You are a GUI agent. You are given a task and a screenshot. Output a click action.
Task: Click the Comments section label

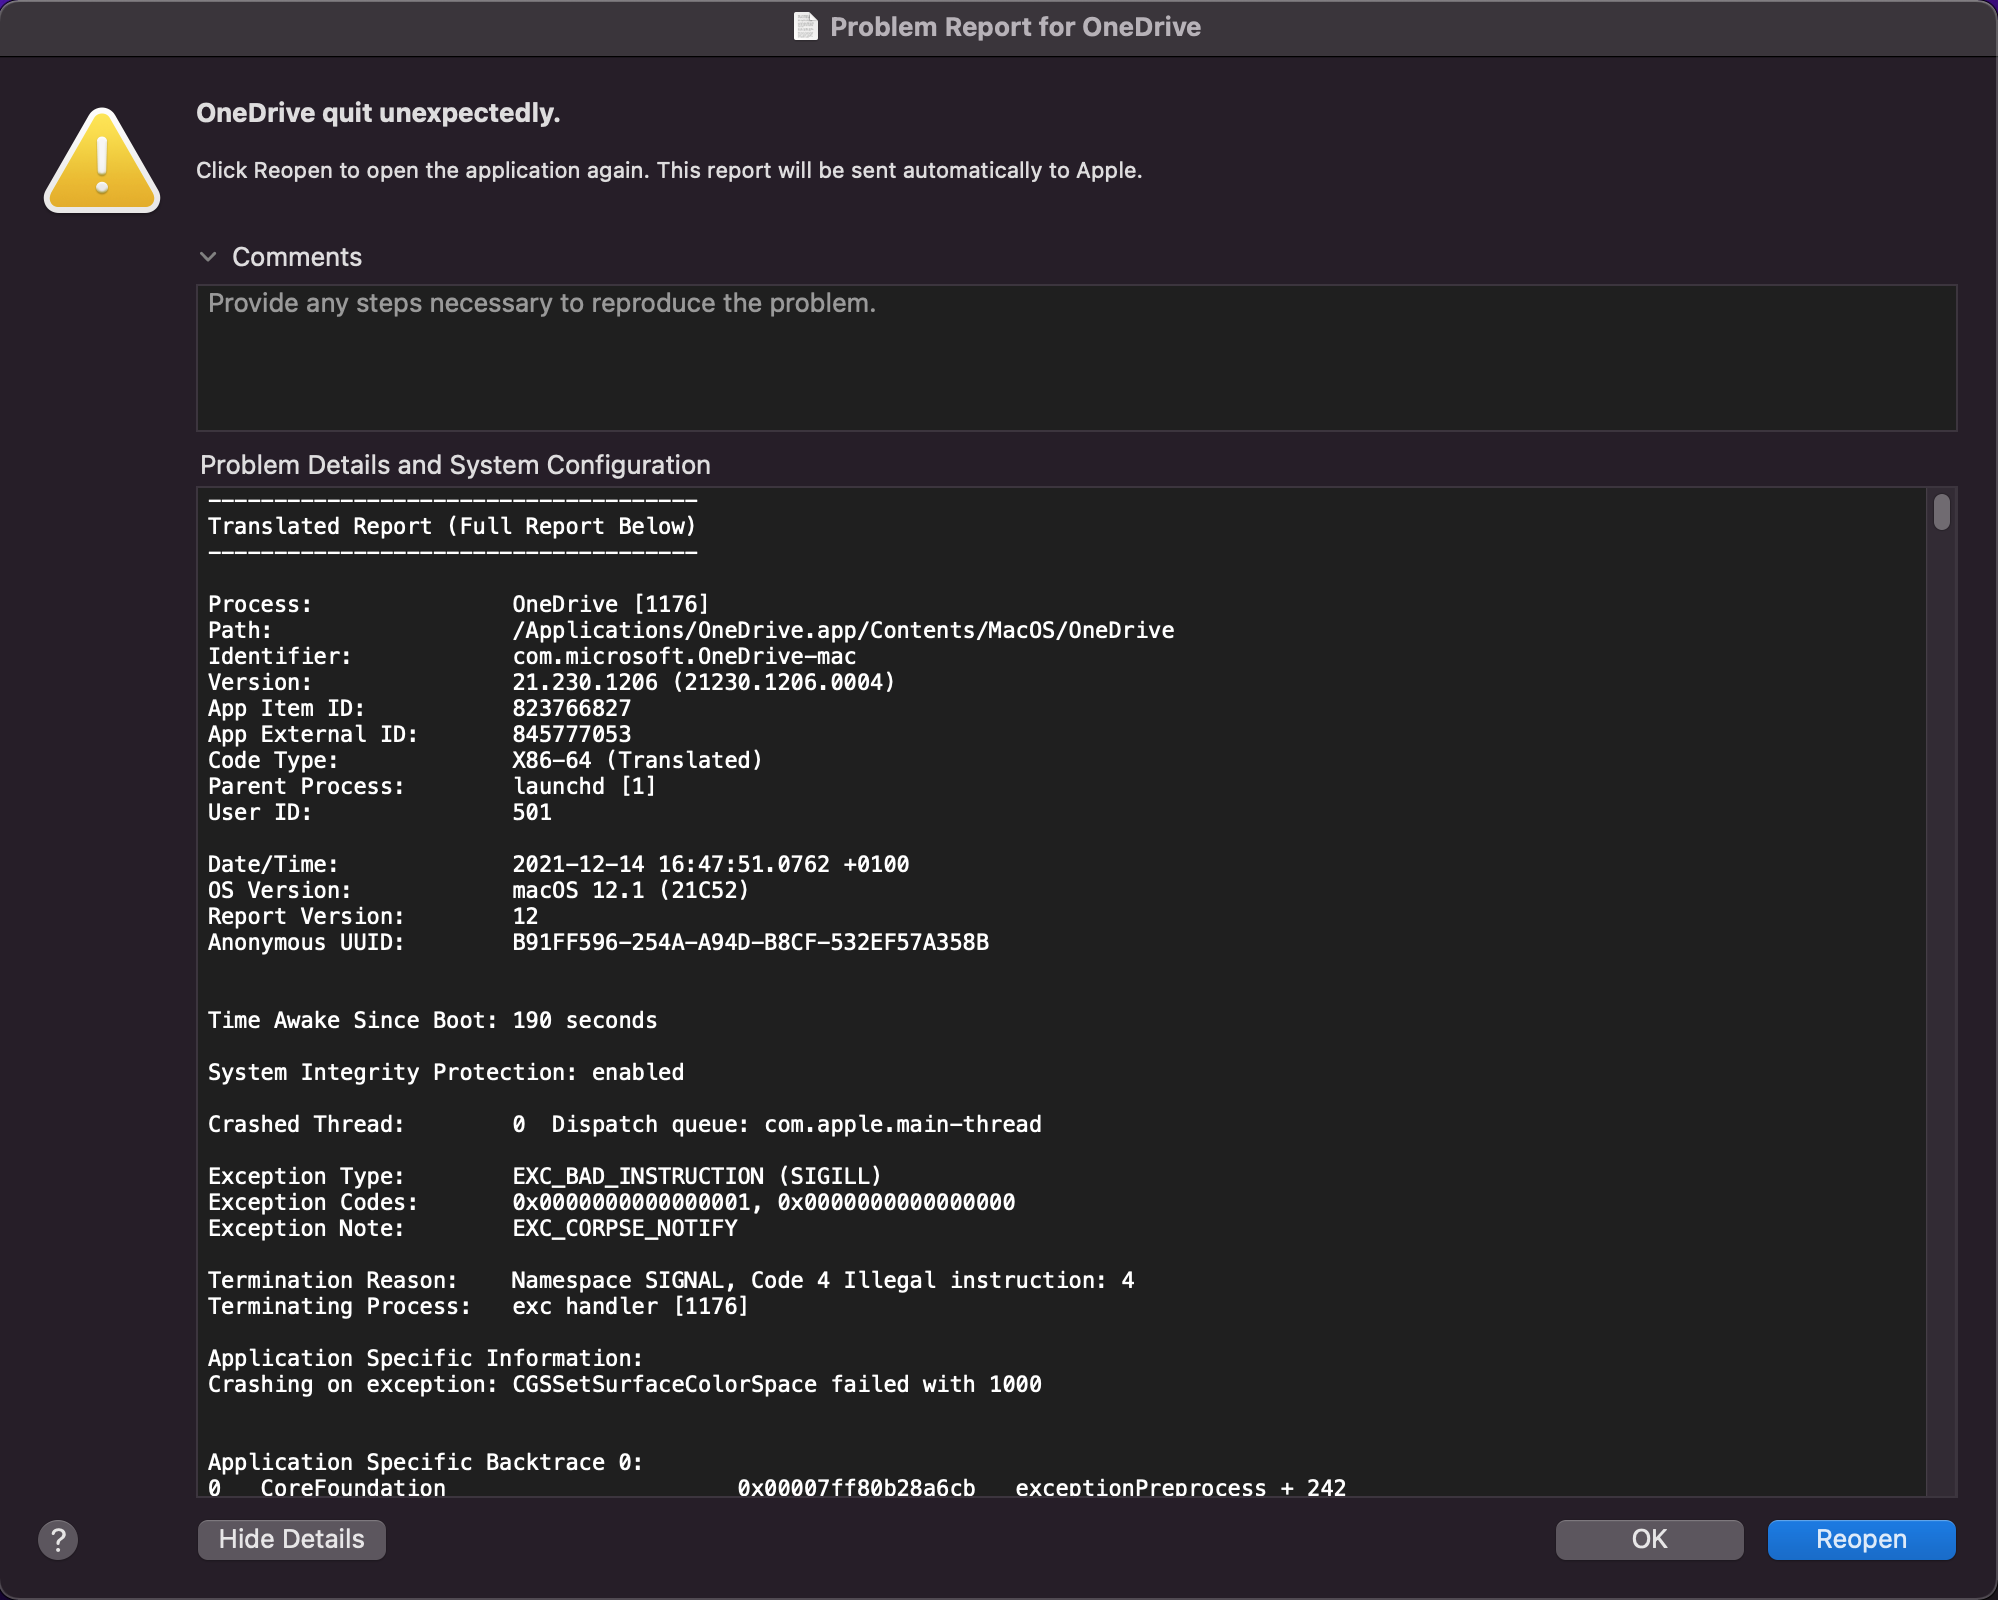tap(297, 257)
